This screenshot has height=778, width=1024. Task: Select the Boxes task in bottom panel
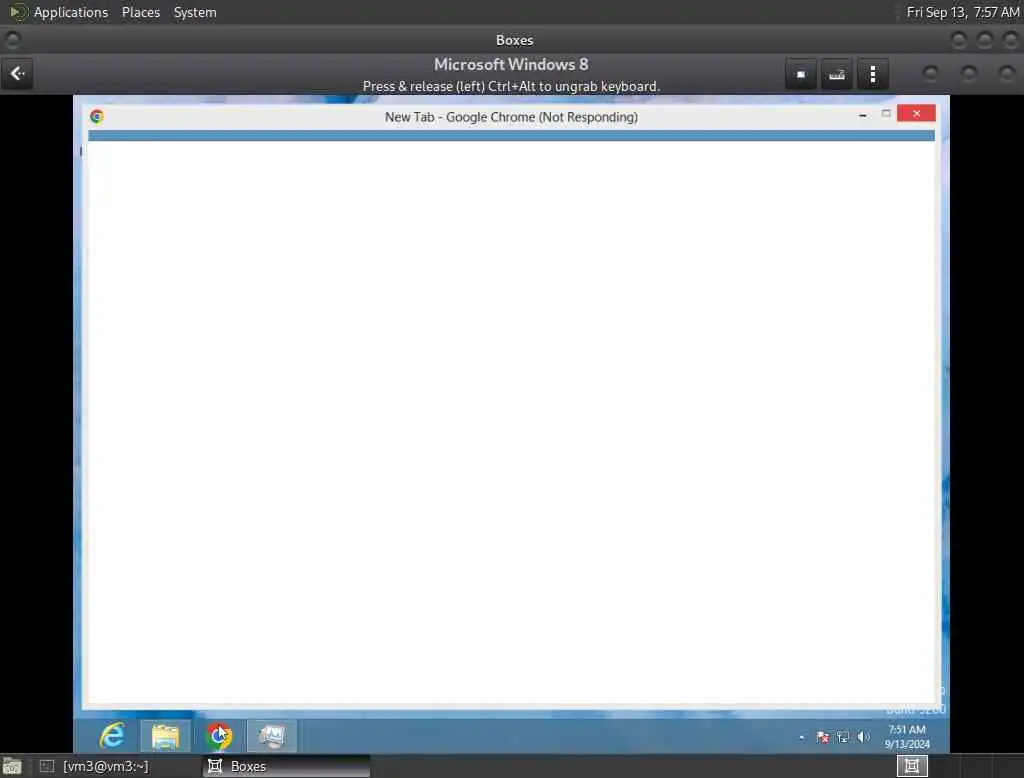pyautogui.click(x=287, y=766)
